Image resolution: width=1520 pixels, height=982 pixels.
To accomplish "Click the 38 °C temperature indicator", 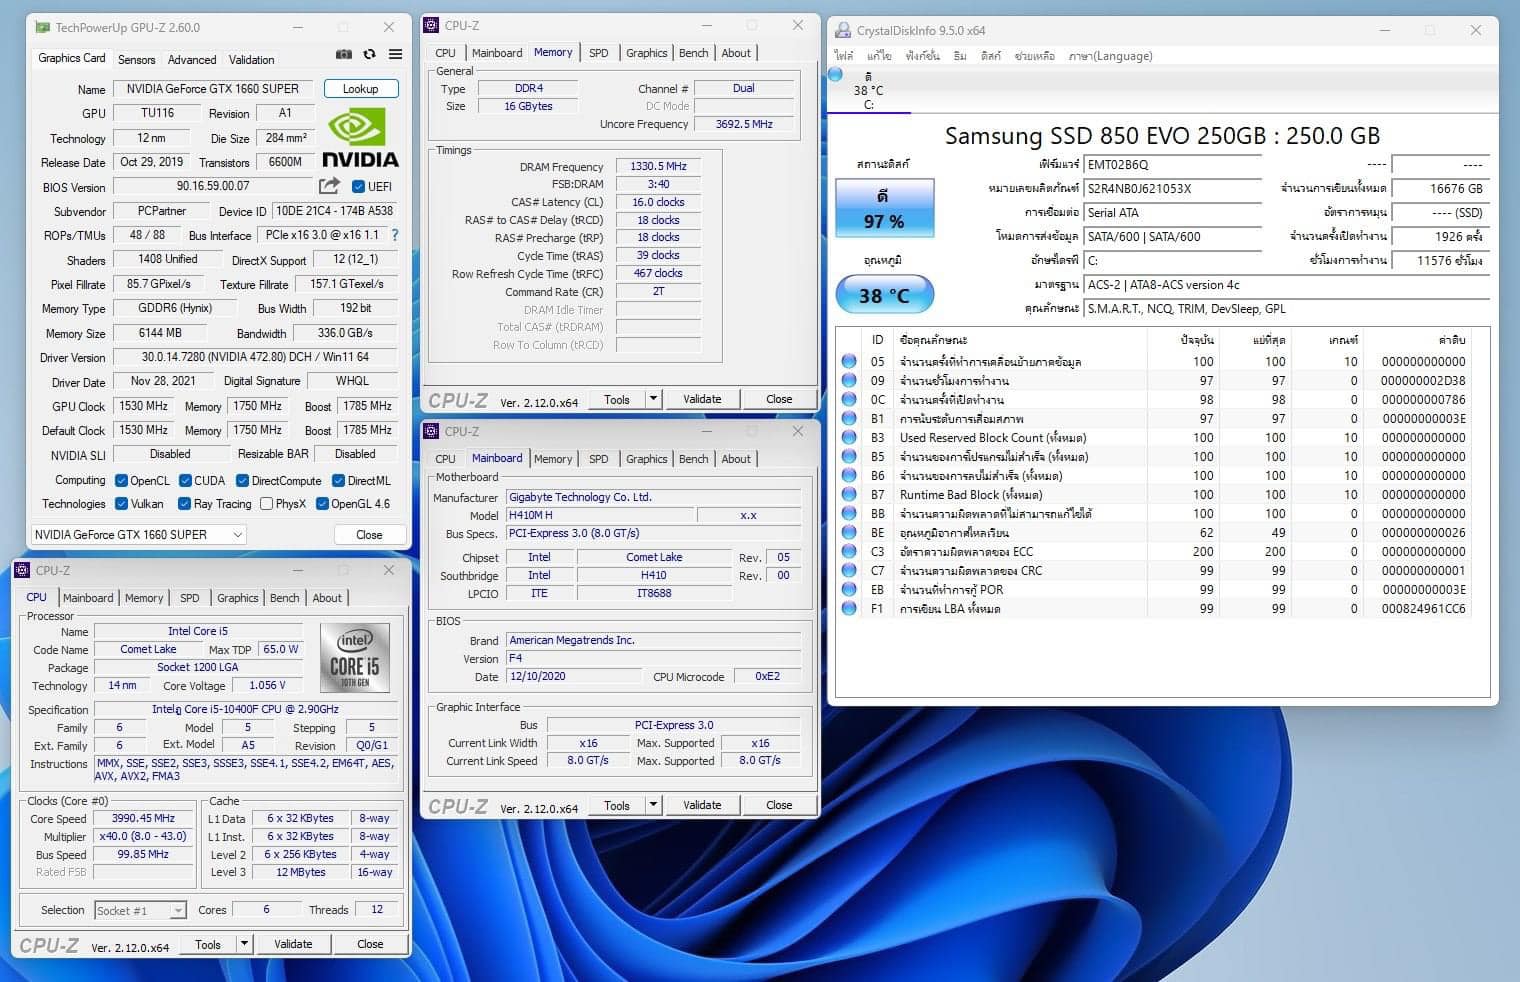I will 884,295.
